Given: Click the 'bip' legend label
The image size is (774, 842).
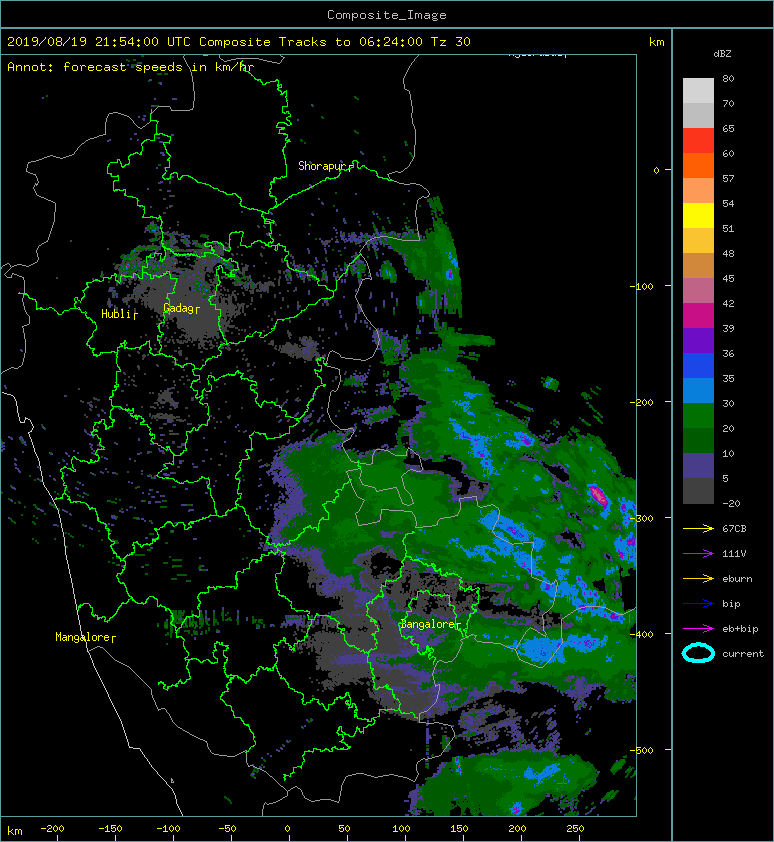Looking at the screenshot, I should [732, 604].
